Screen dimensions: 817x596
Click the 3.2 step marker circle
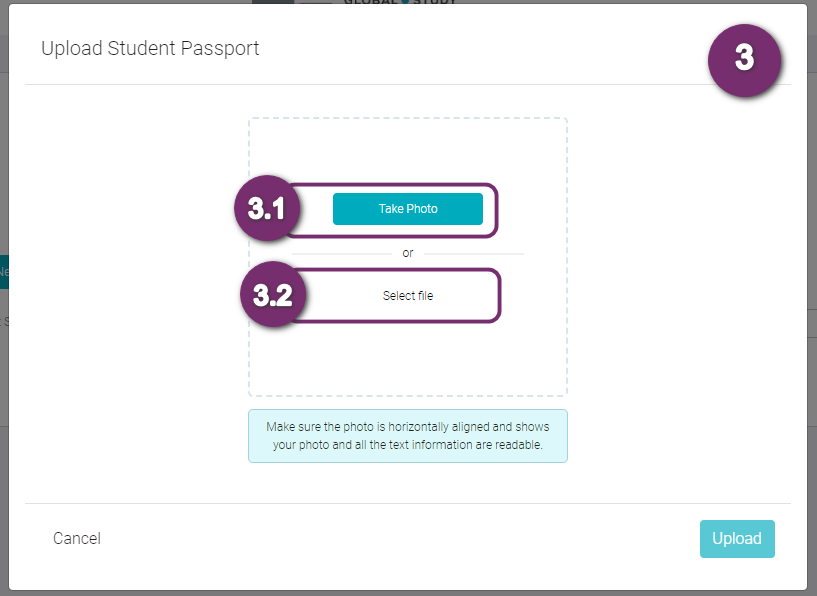273,294
